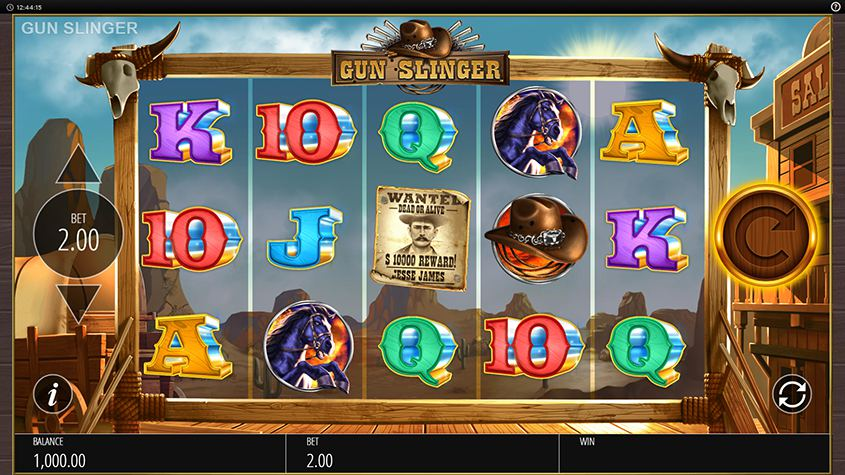Select the cowboy hat symbol on reel four
This screenshot has height=475, width=845.
click(536, 238)
